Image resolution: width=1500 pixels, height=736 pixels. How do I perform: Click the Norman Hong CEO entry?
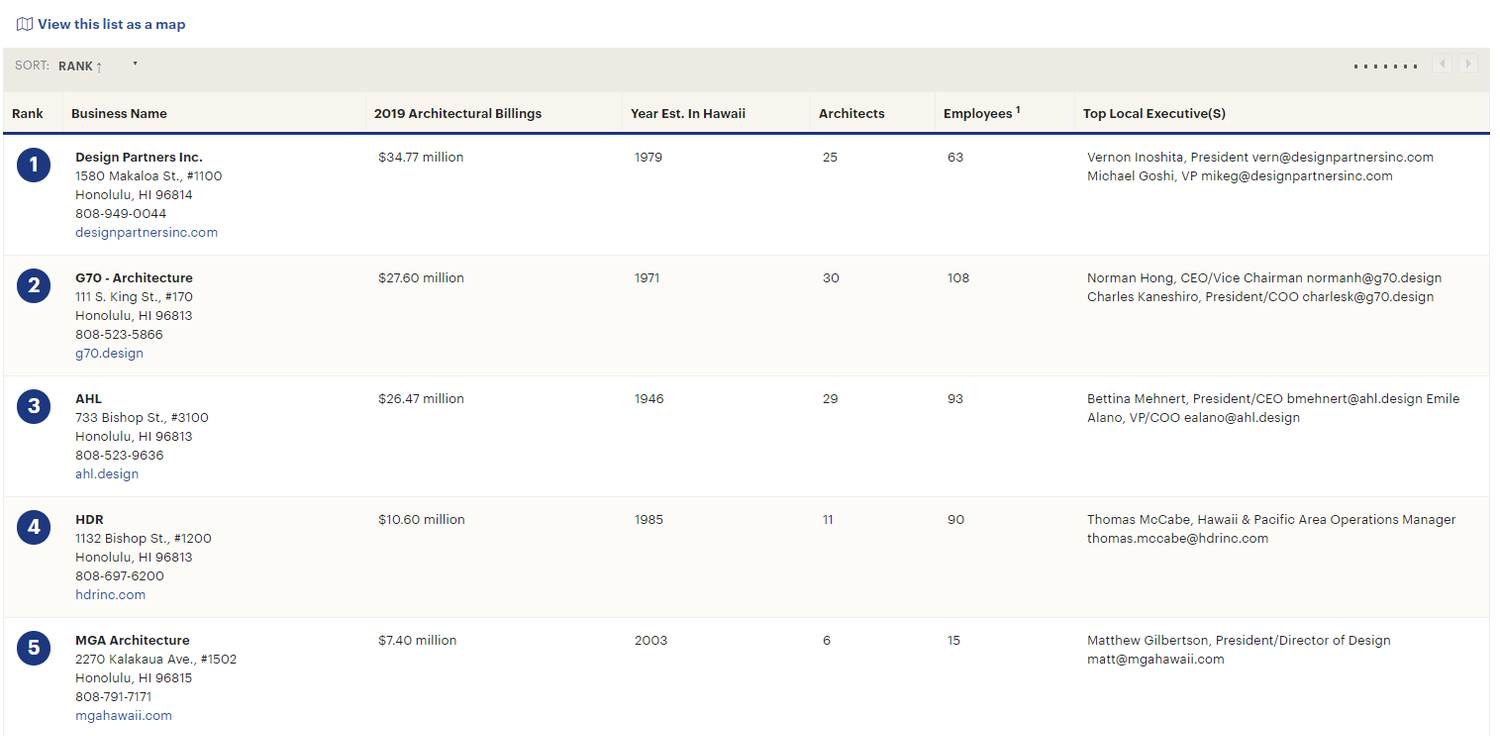click(1264, 278)
